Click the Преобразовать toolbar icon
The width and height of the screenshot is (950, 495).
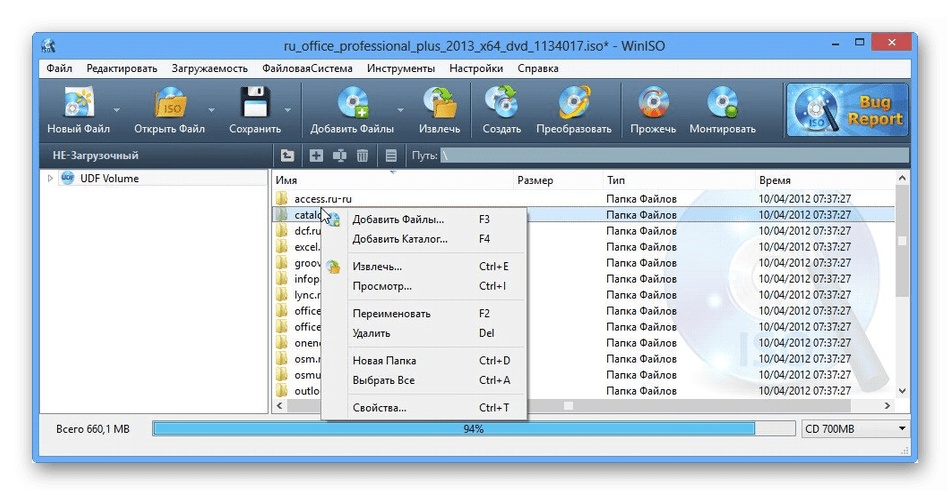click(573, 102)
